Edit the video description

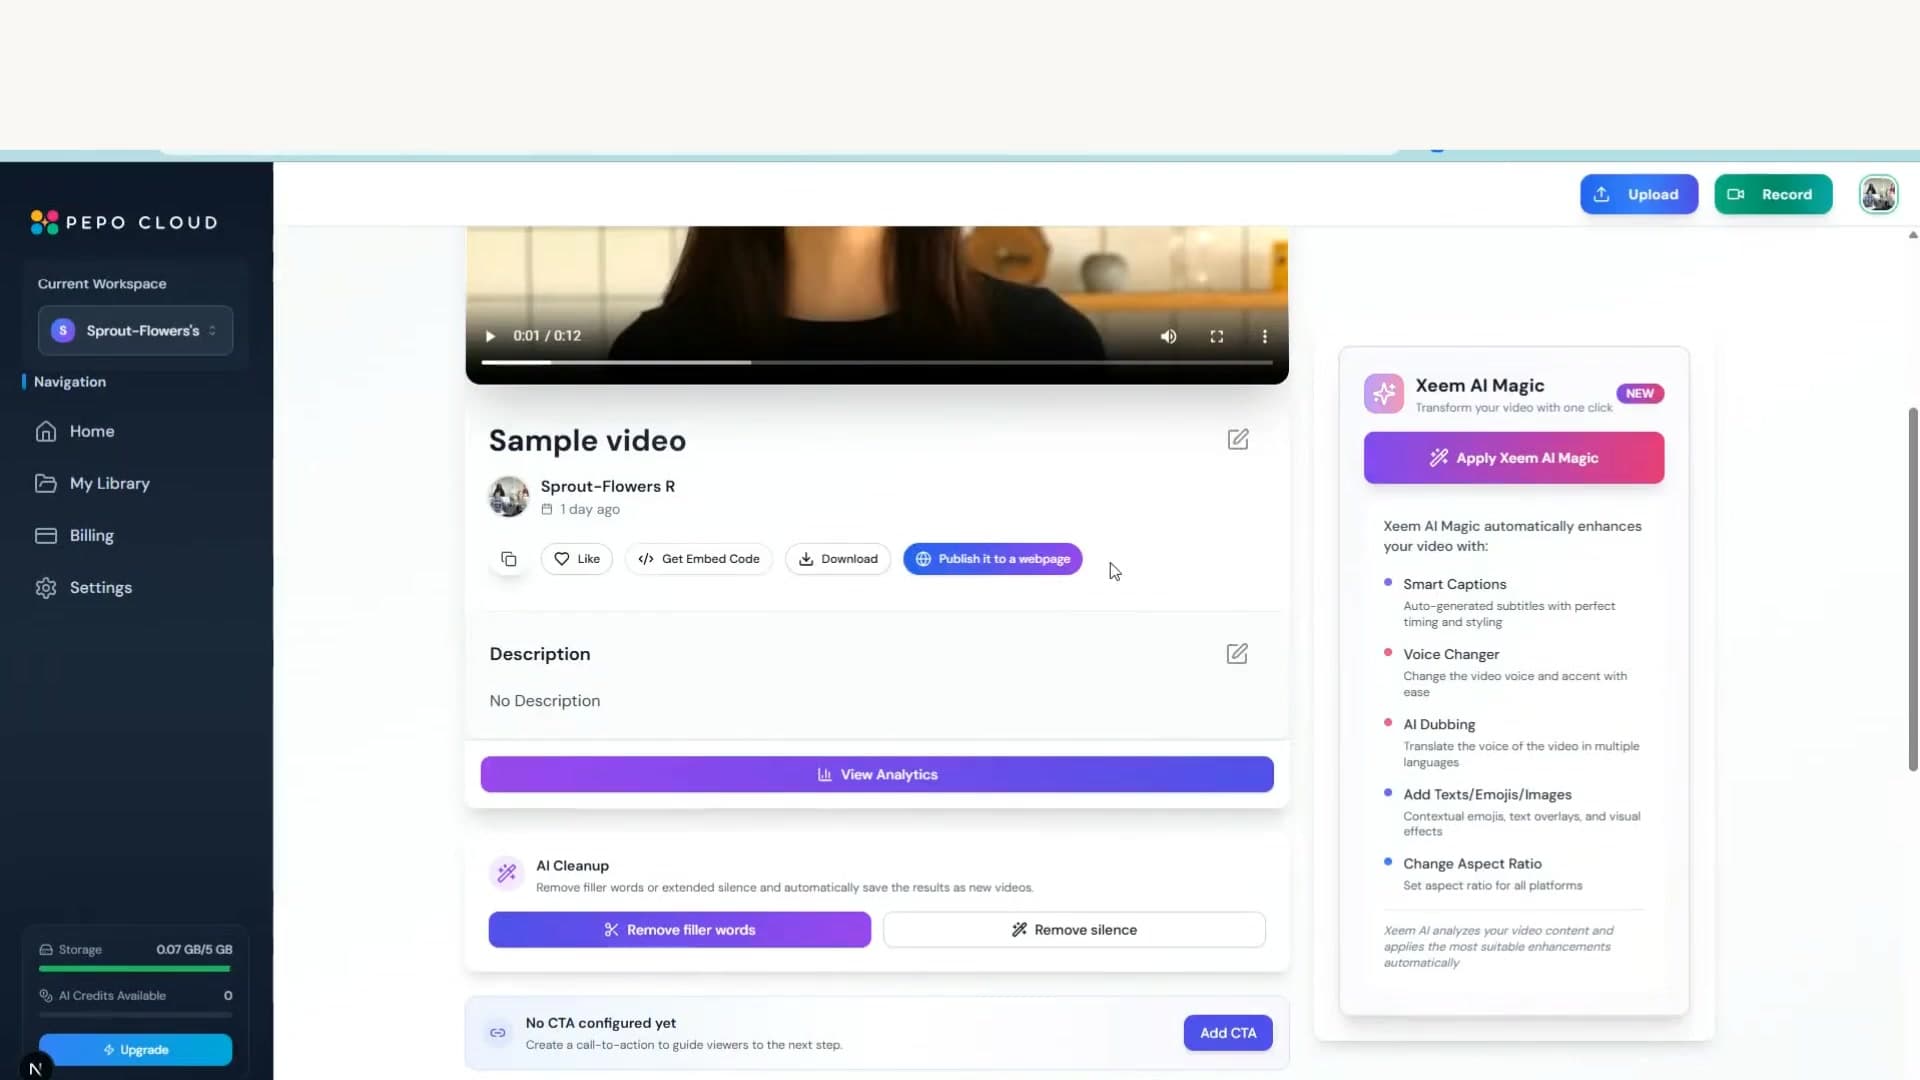tap(1237, 653)
